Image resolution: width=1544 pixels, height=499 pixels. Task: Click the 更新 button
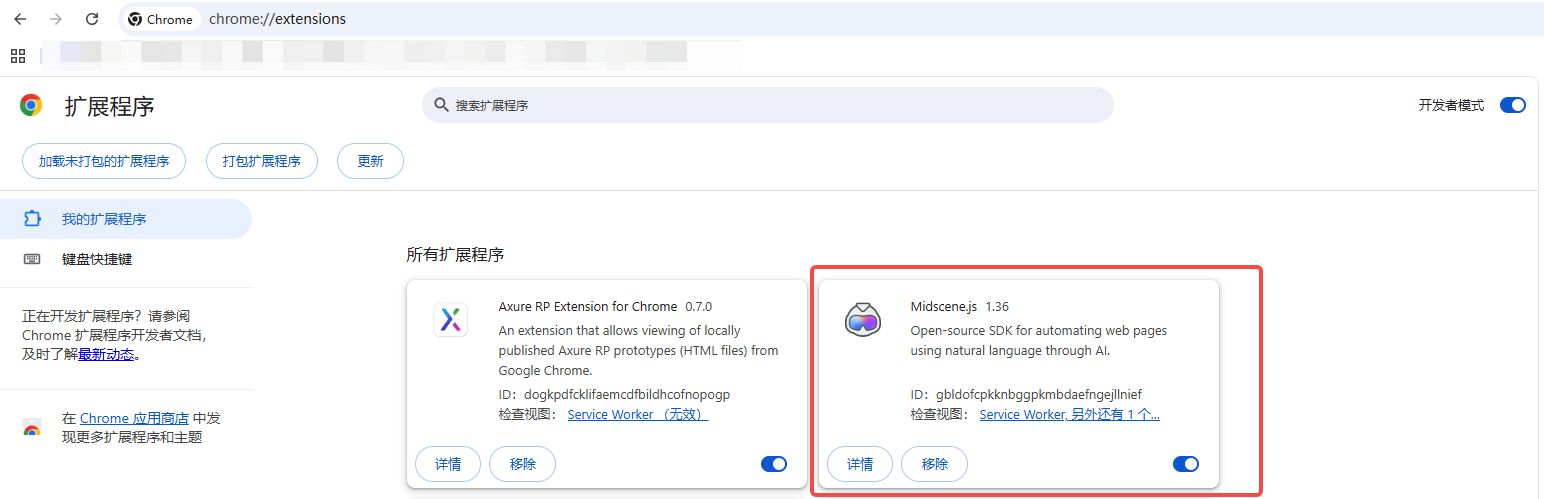click(370, 161)
